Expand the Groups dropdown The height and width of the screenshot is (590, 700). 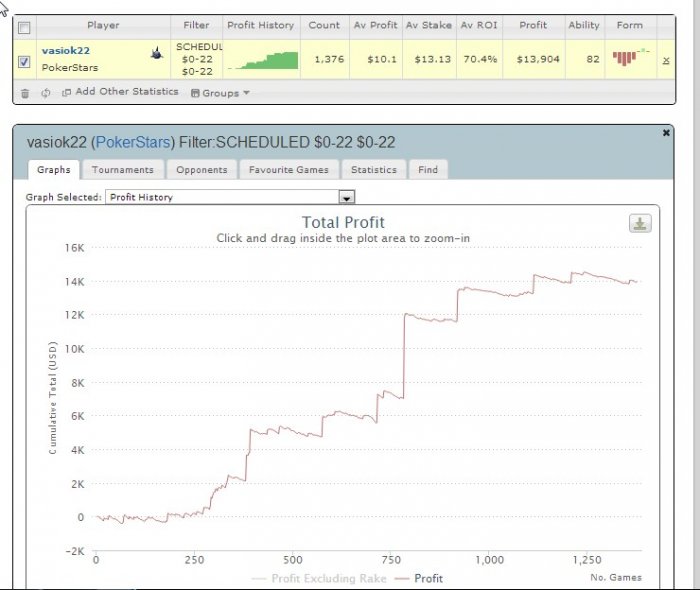[220, 93]
